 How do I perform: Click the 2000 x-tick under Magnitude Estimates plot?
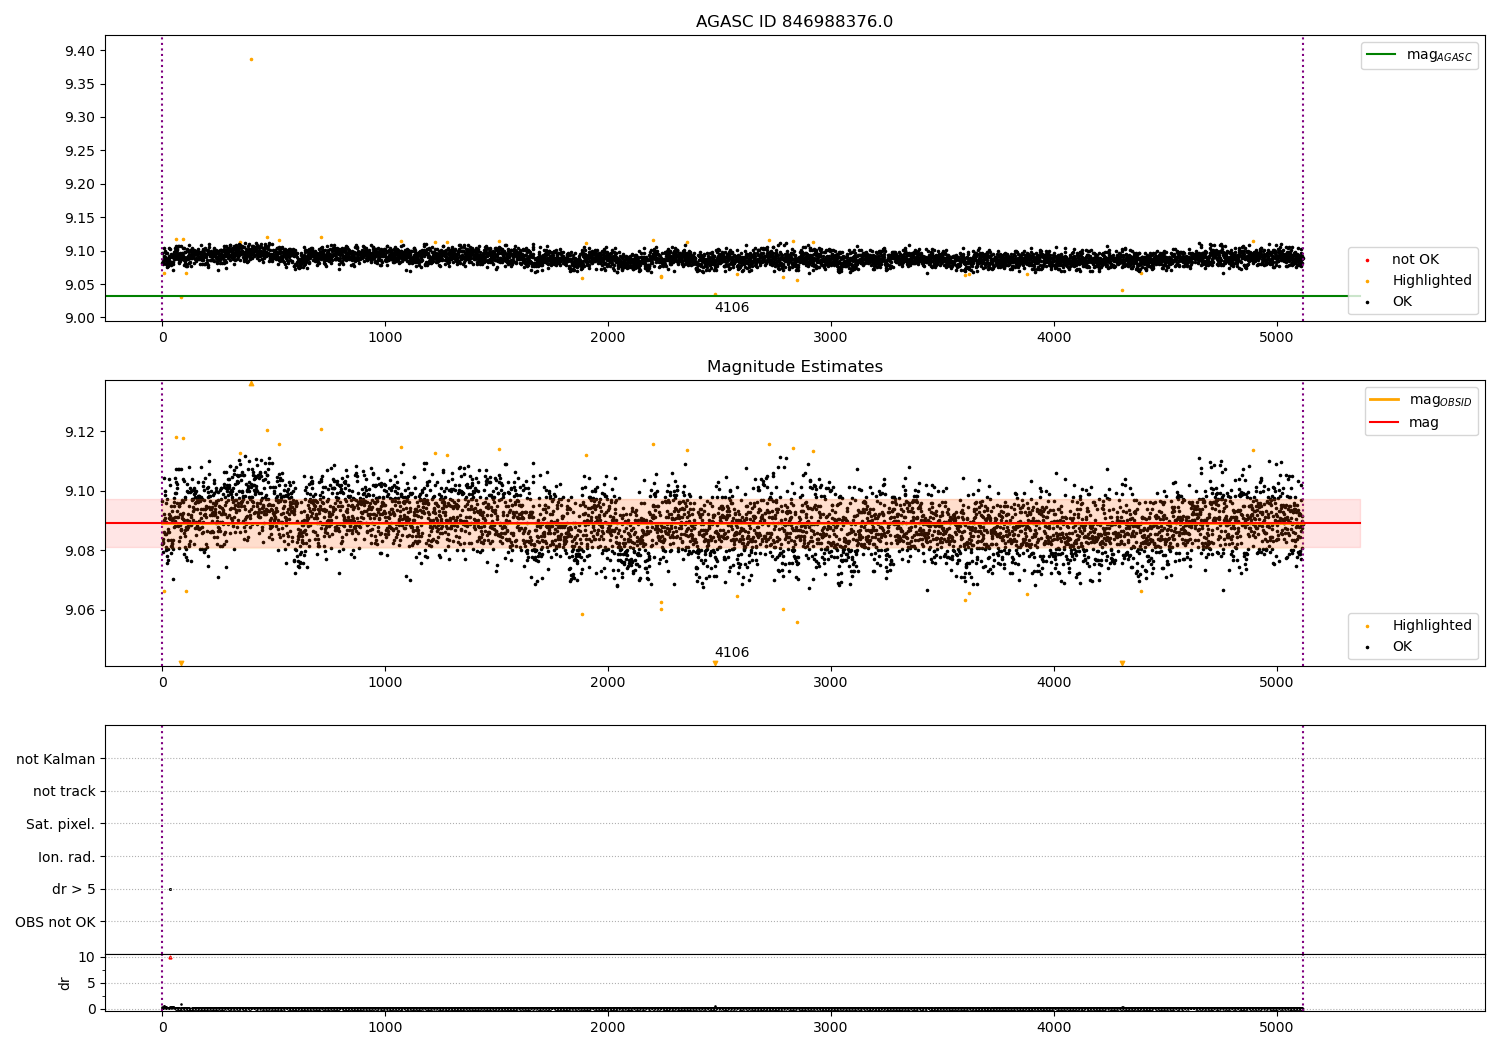click(608, 682)
